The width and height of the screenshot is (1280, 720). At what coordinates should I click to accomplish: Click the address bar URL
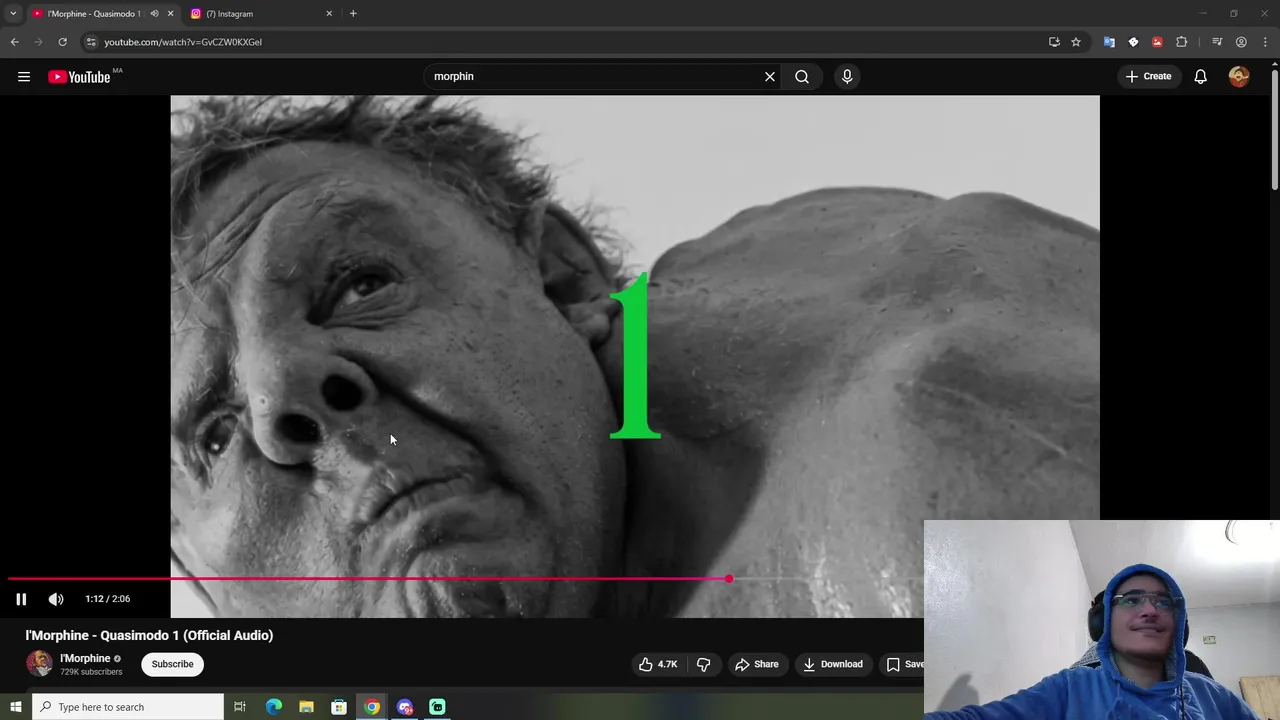point(183,42)
